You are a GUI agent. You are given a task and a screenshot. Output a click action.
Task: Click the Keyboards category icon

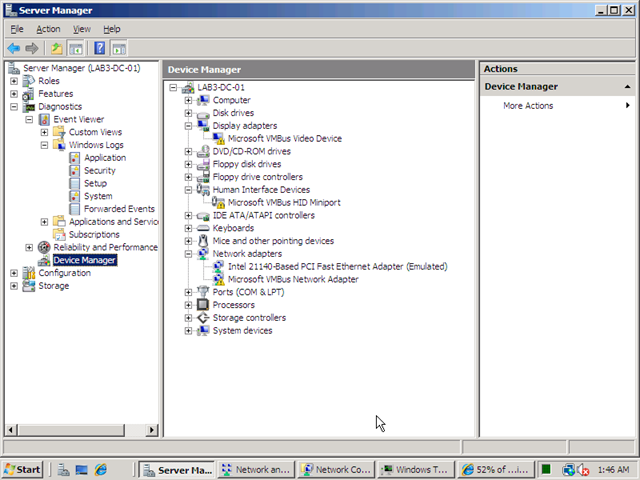tap(203, 228)
